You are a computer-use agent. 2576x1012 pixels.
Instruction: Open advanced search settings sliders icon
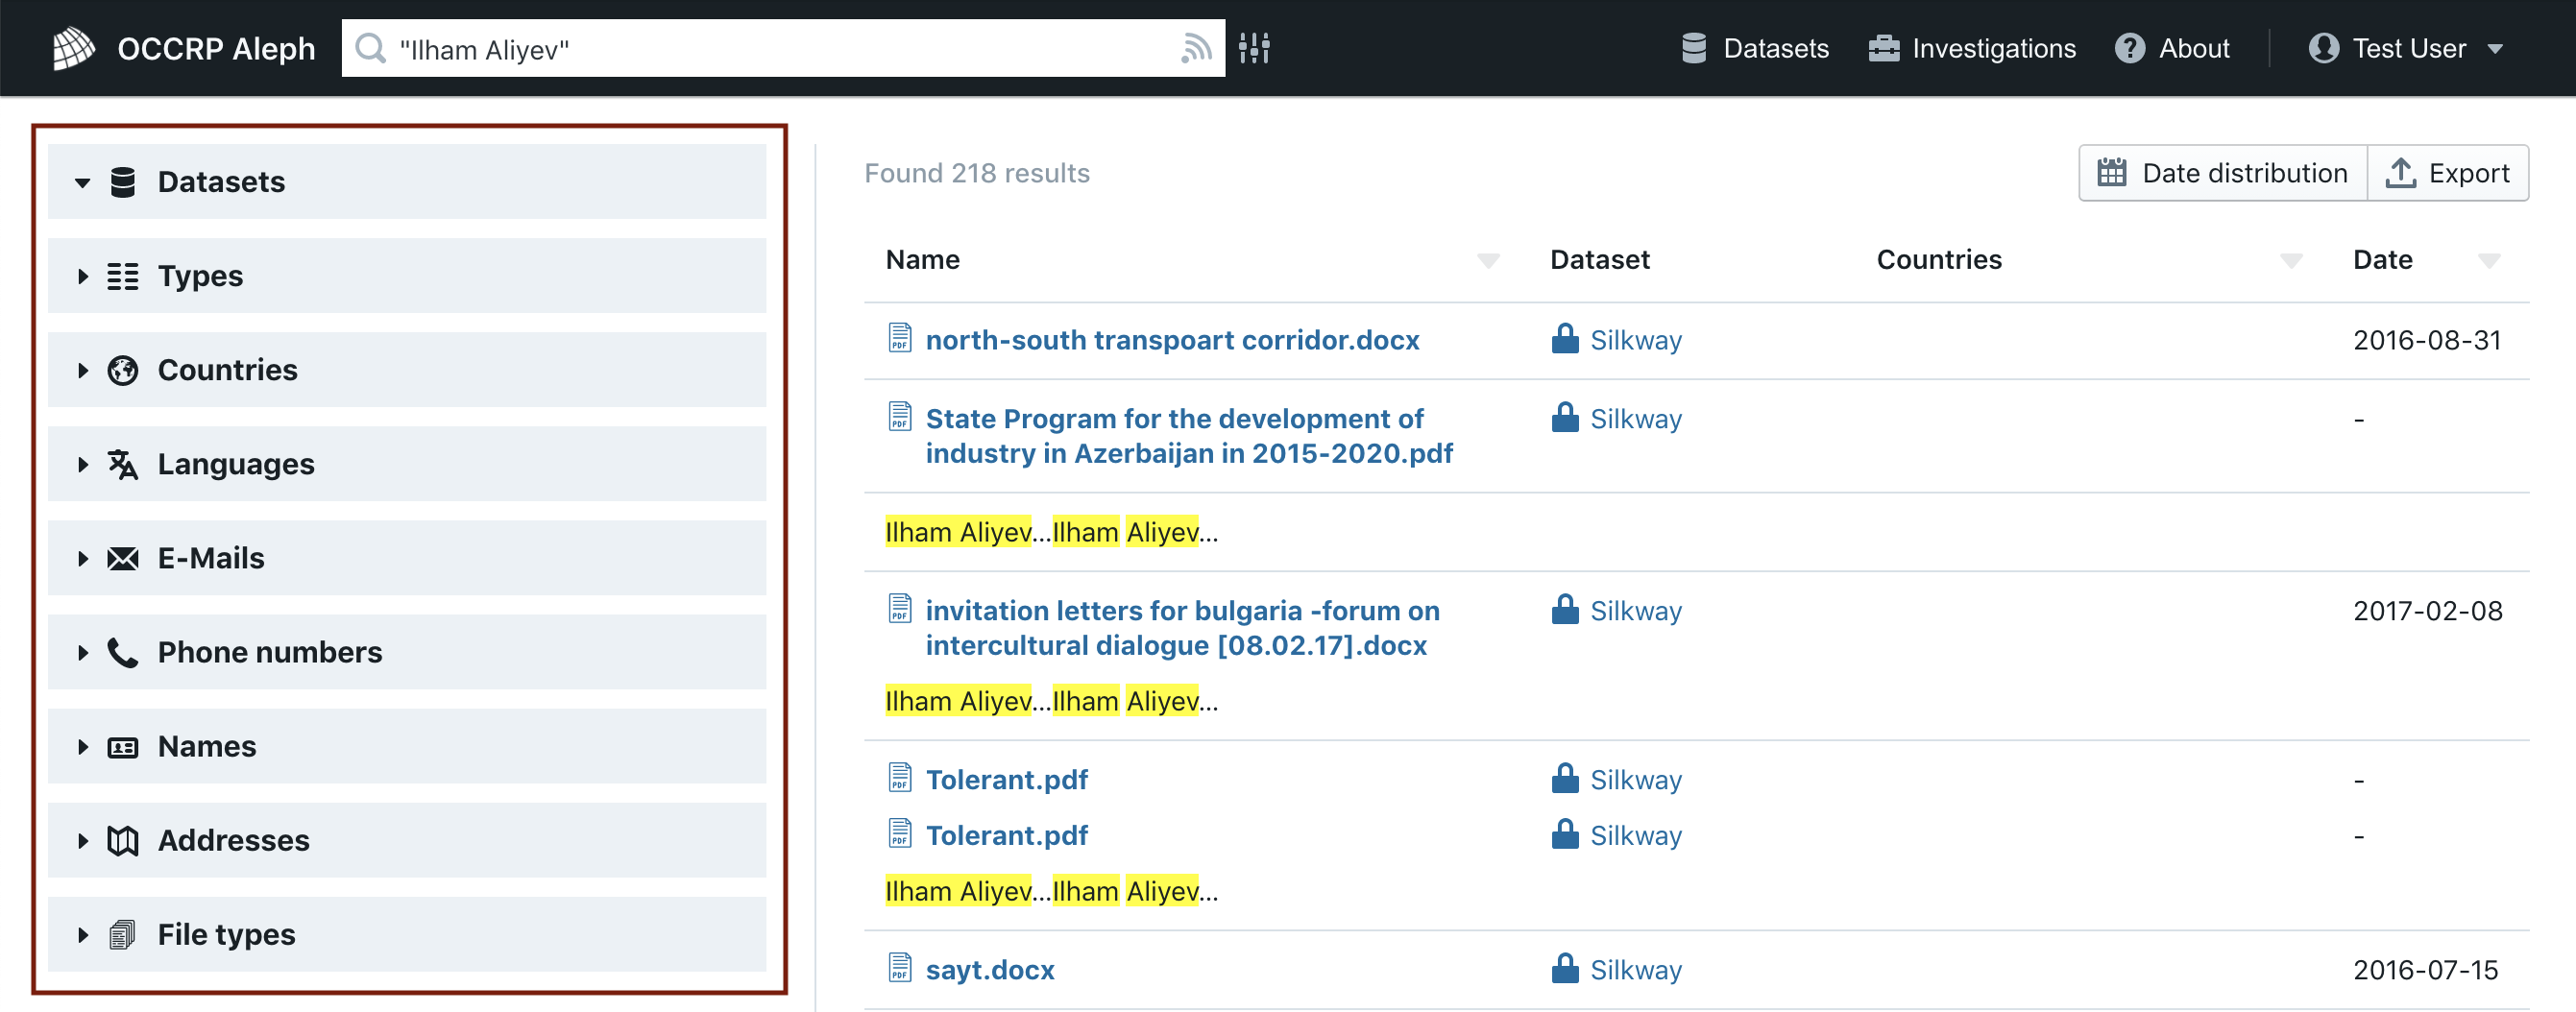pyautogui.click(x=1254, y=48)
